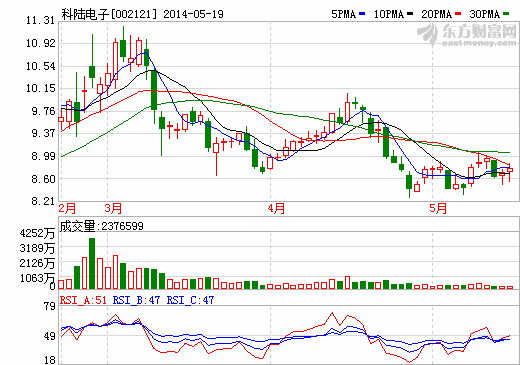
Task: Click the 30PMA legend label
Action: point(485,14)
